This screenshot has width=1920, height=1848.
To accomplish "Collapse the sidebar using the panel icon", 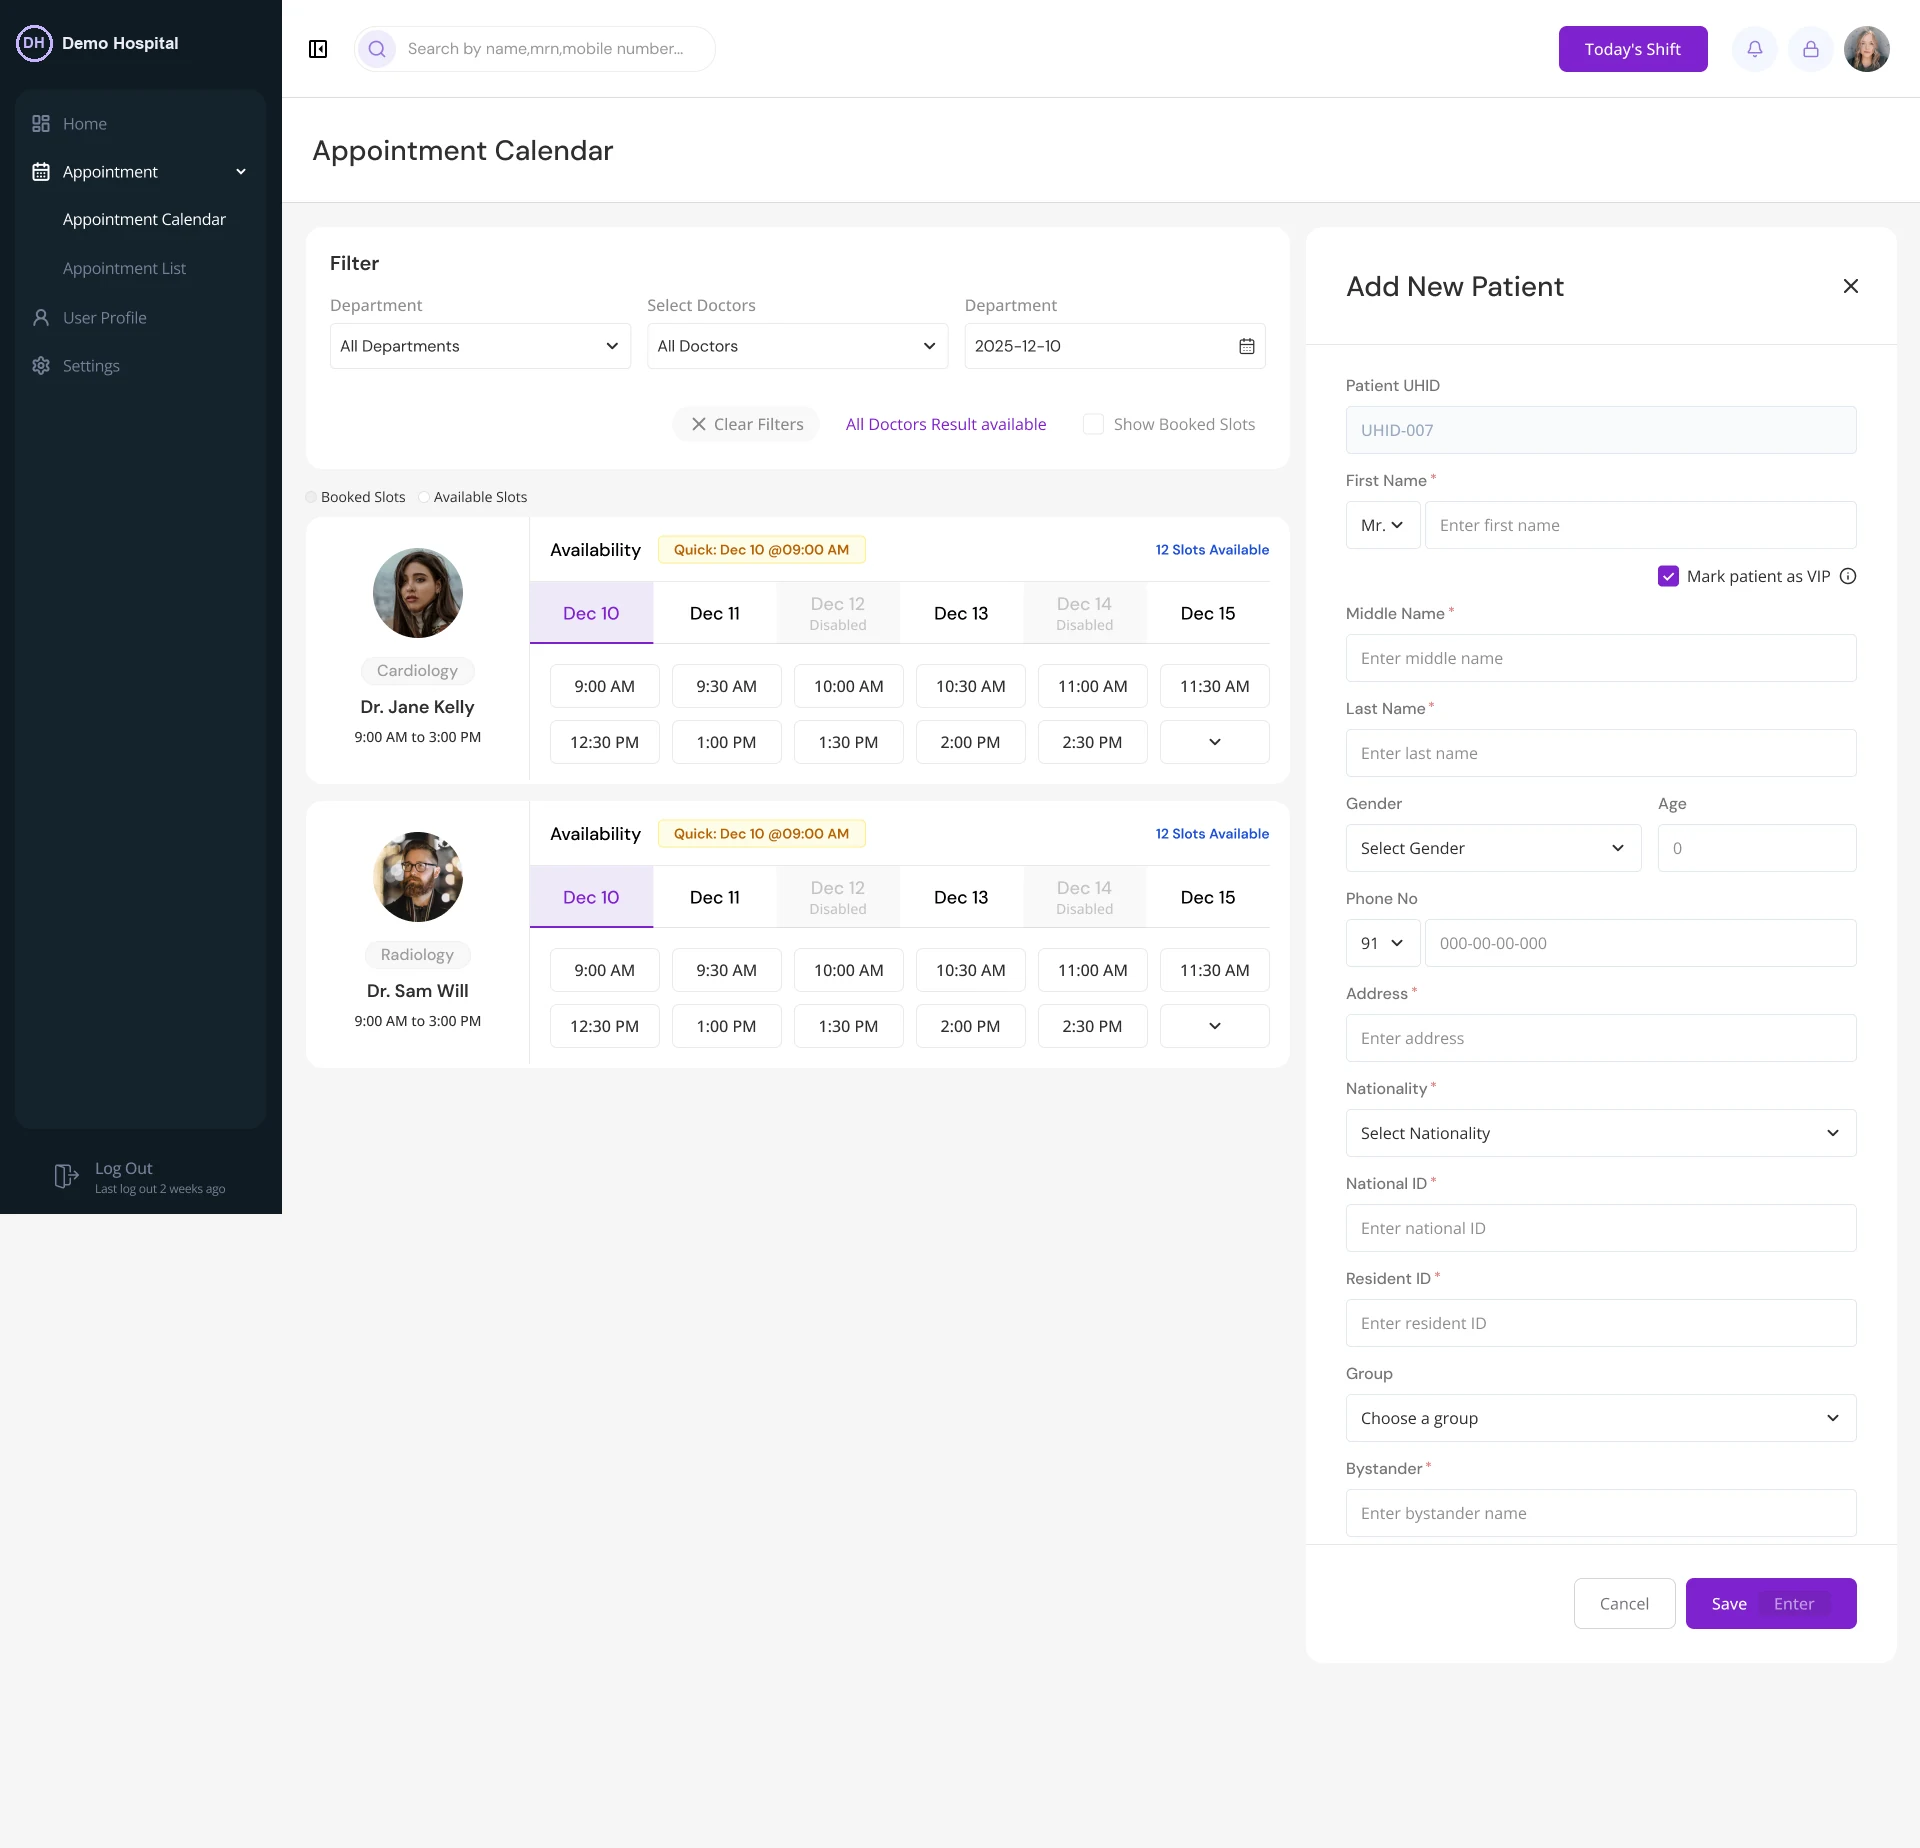I will [318, 49].
